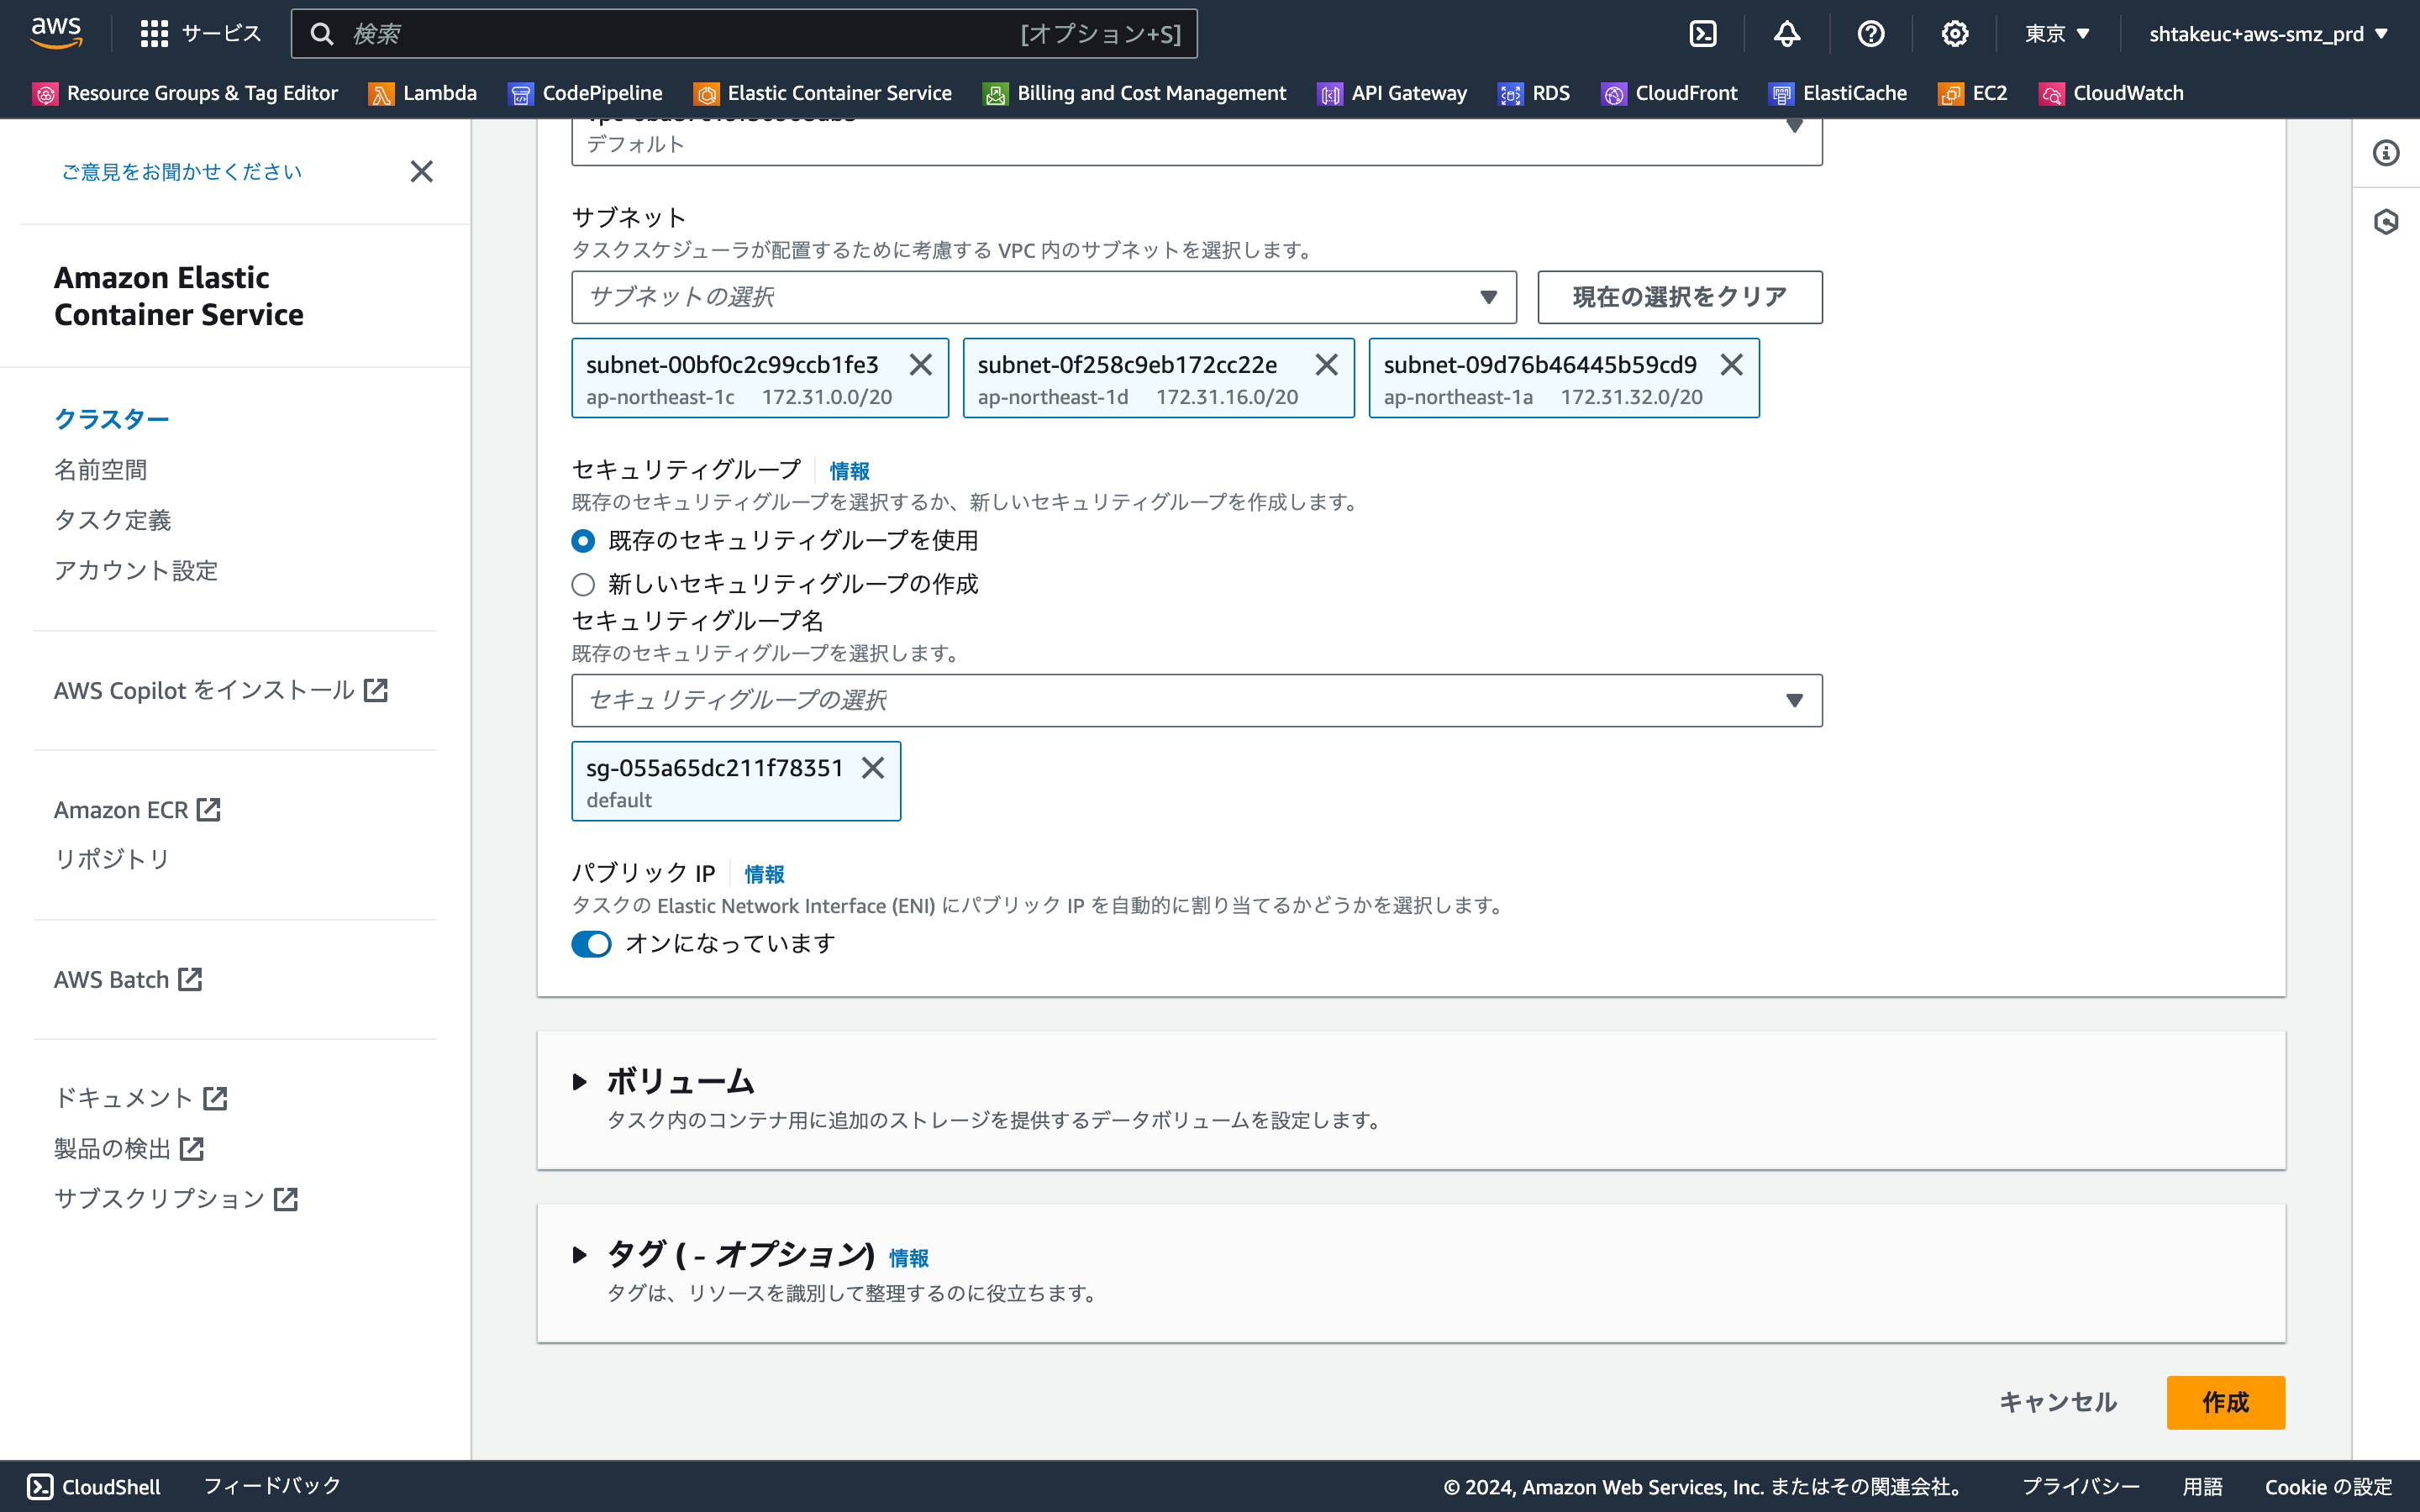Select use existing security group radio
Image resolution: width=2420 pixels, height=1512 pixels.
(x=583, y=541)
